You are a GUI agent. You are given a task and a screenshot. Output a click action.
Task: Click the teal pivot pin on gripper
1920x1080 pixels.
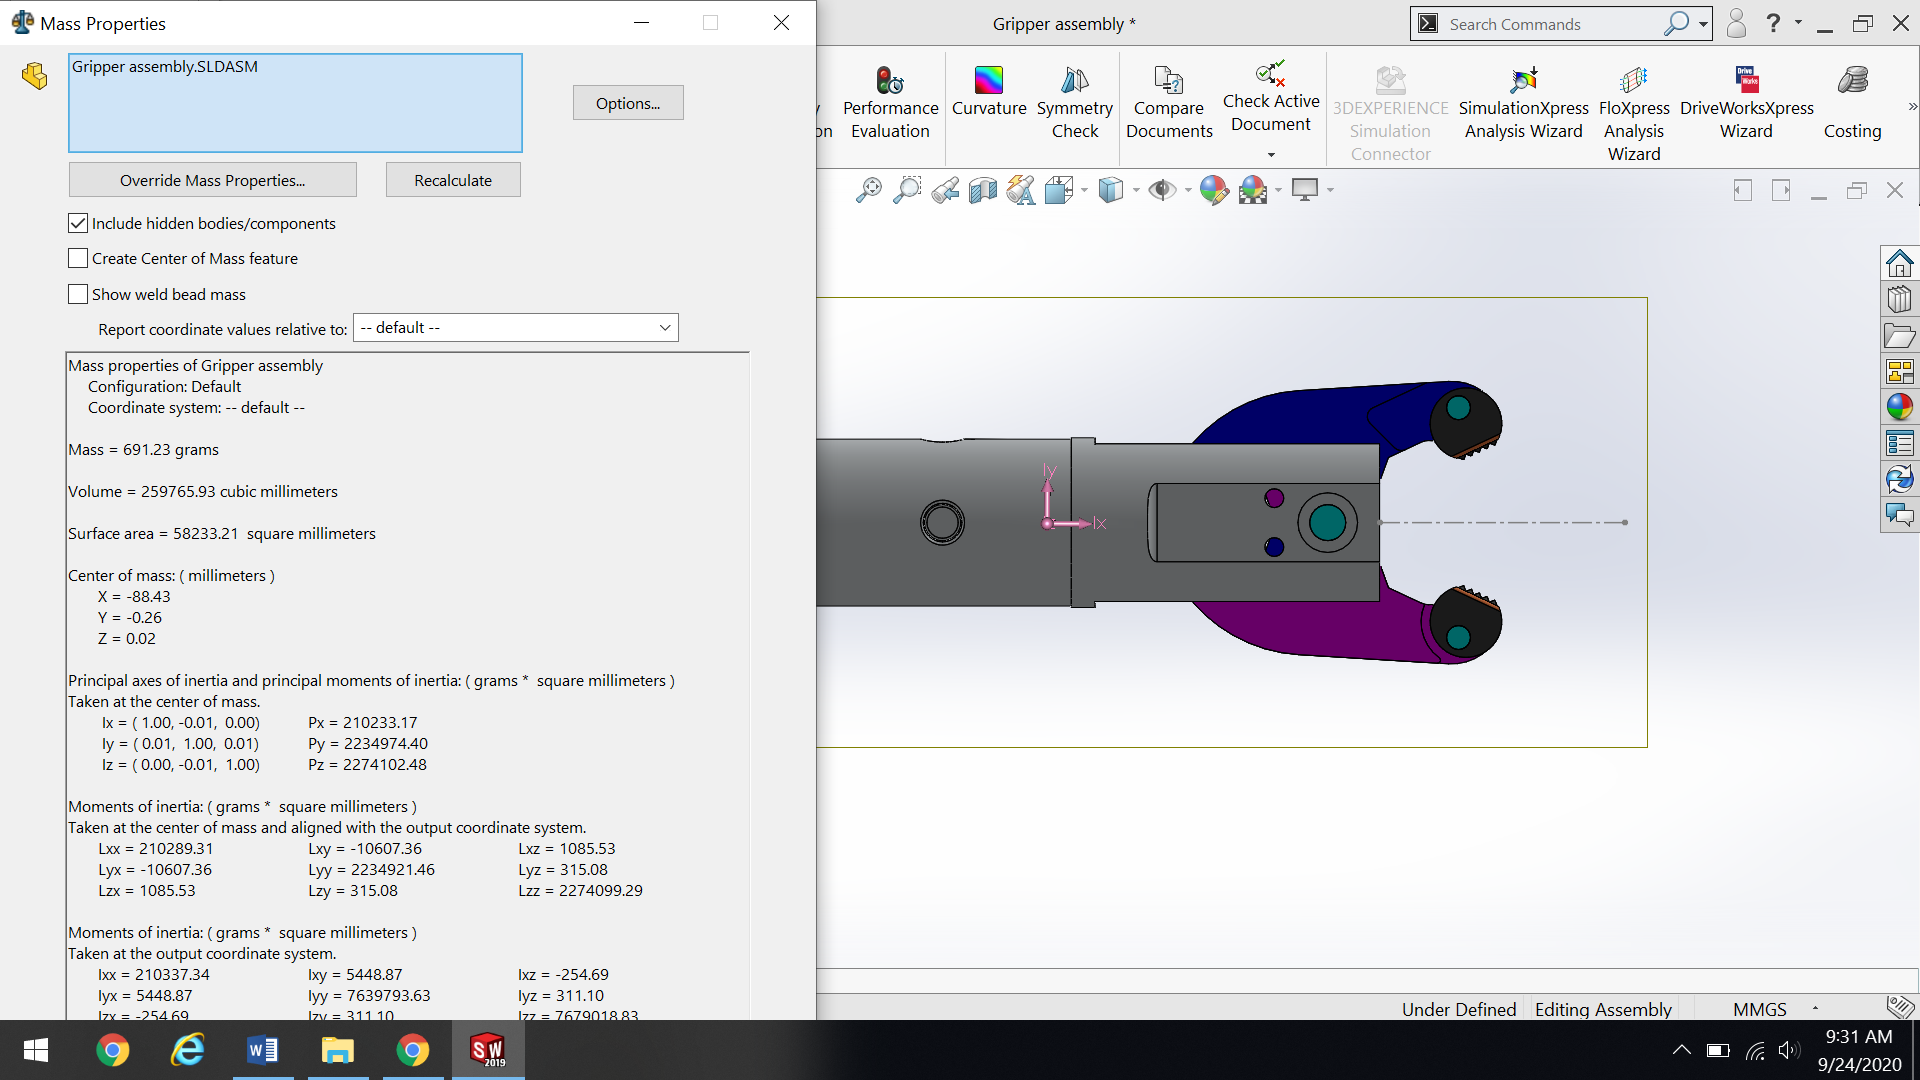(1327, 522)
